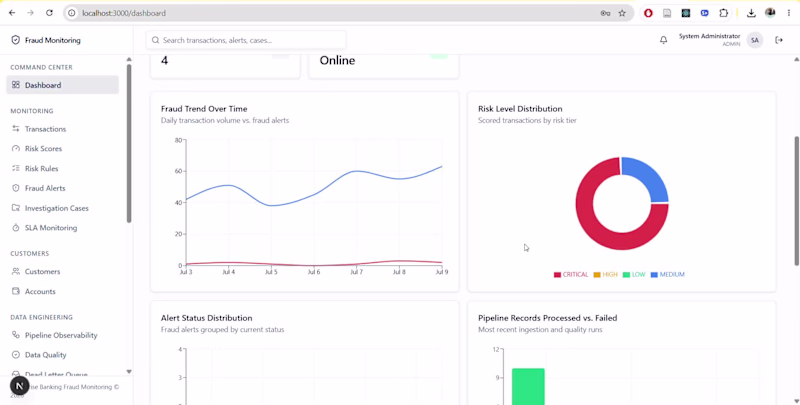Go to Investigation Cases
800x405 pixels.
tap(62, 208)
